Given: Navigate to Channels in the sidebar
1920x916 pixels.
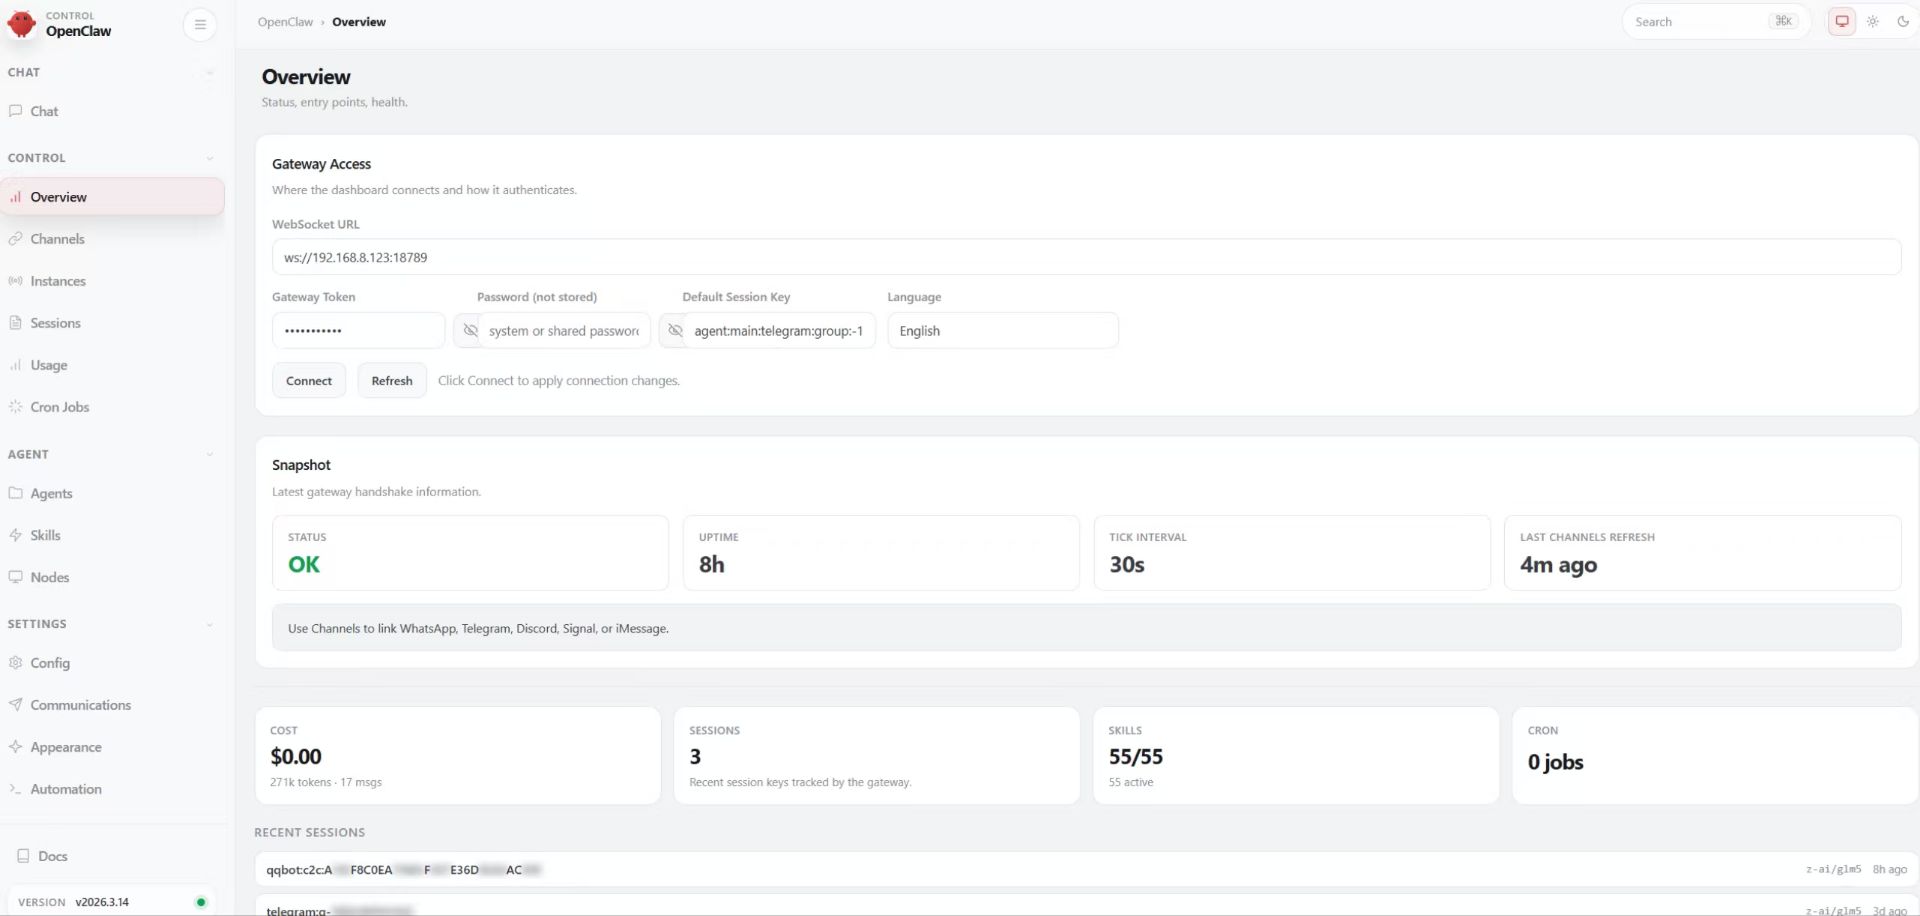Looking at the screenshot, I should point(57,238).
